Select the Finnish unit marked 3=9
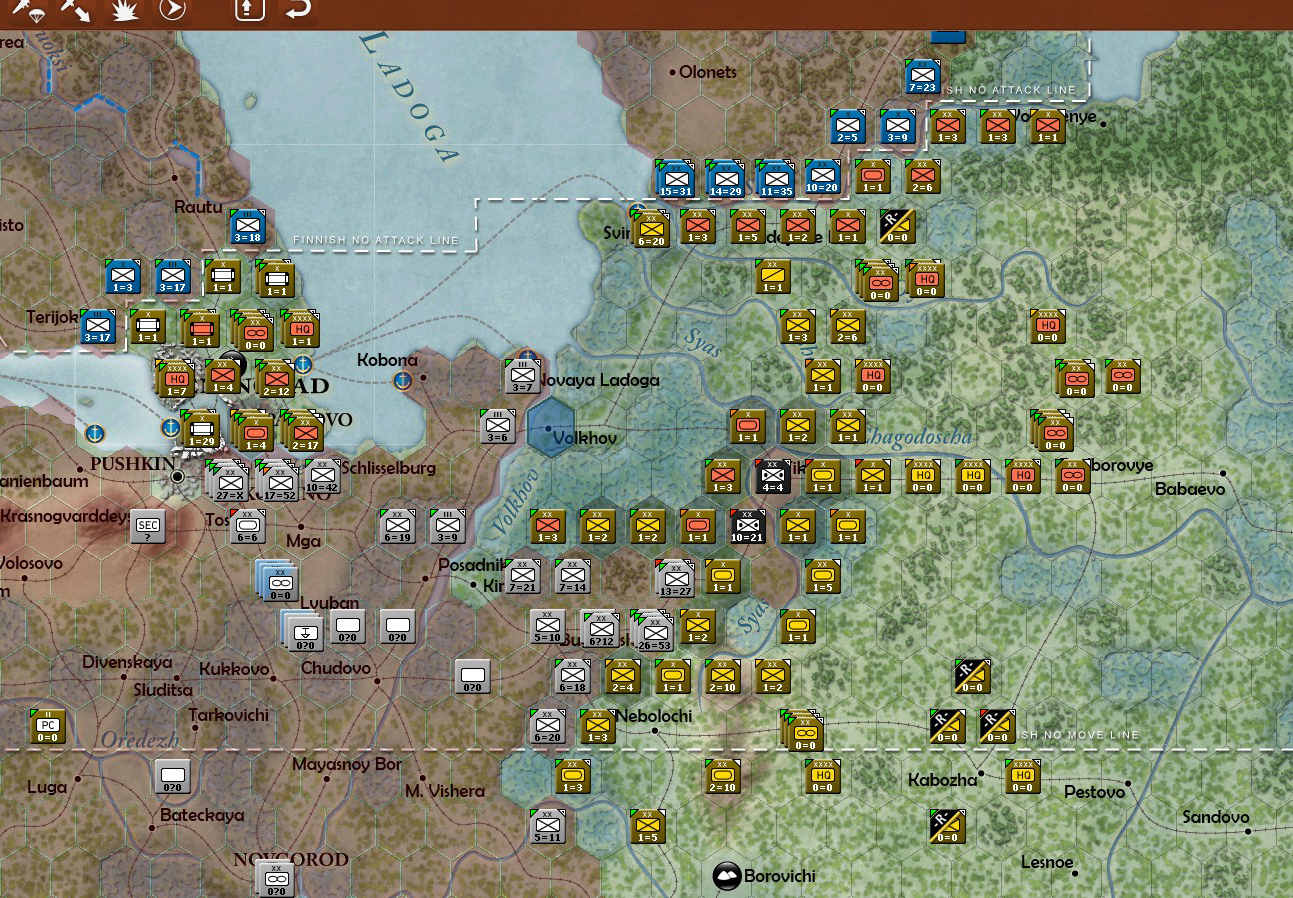 898,127
